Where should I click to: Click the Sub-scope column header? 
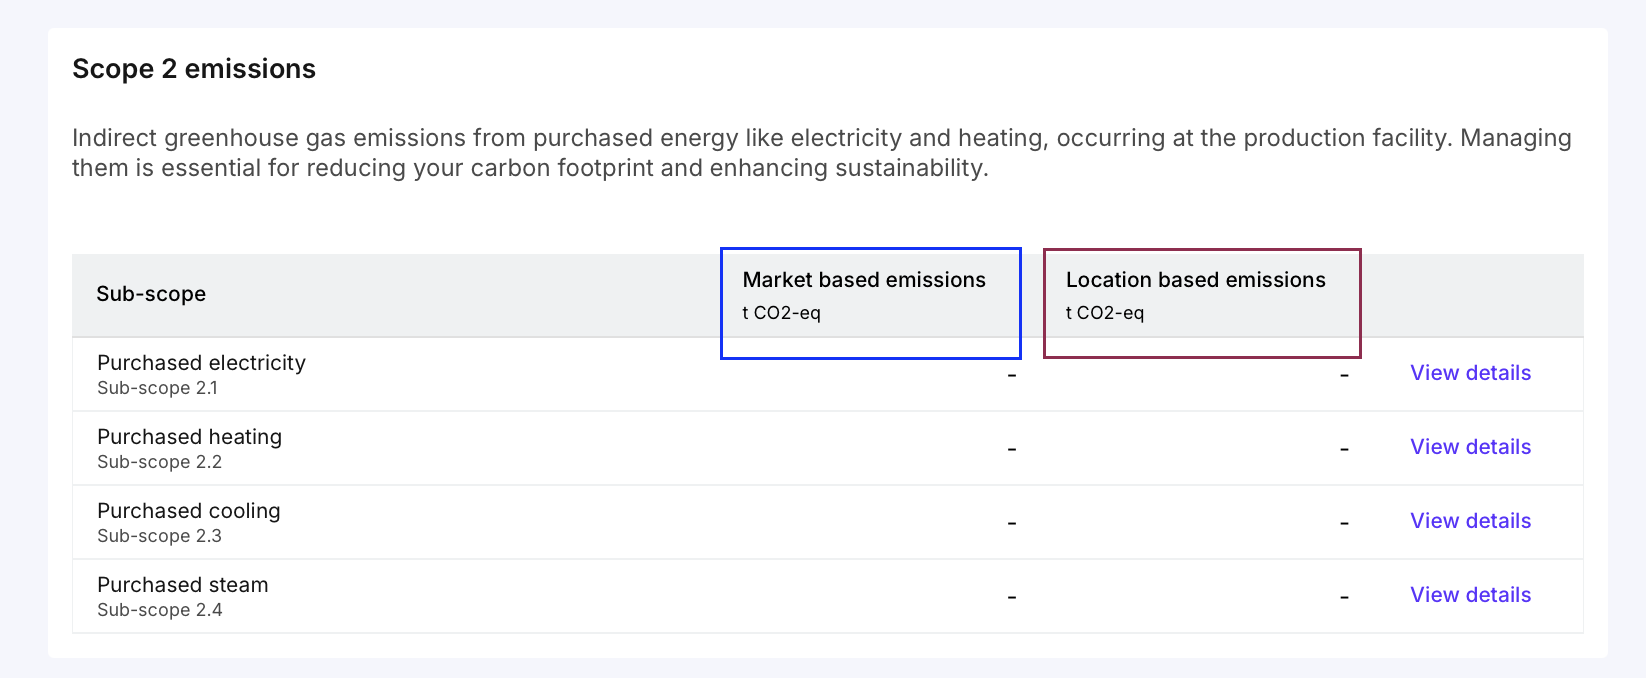151,294
